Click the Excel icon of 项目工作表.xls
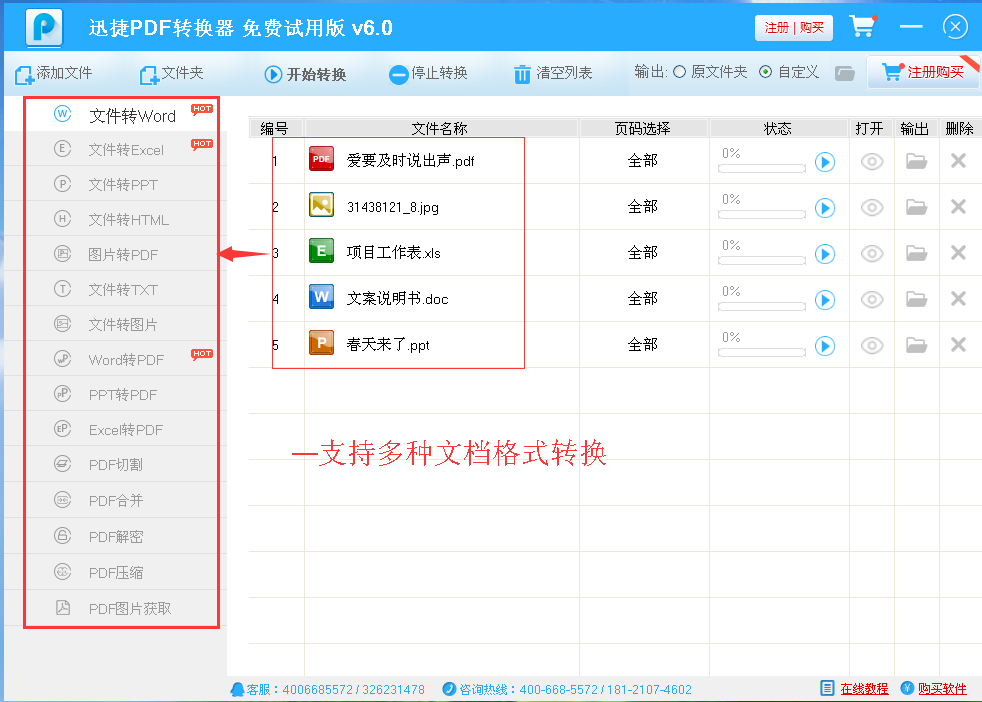982x702 pixels. [x=321, y=252]
